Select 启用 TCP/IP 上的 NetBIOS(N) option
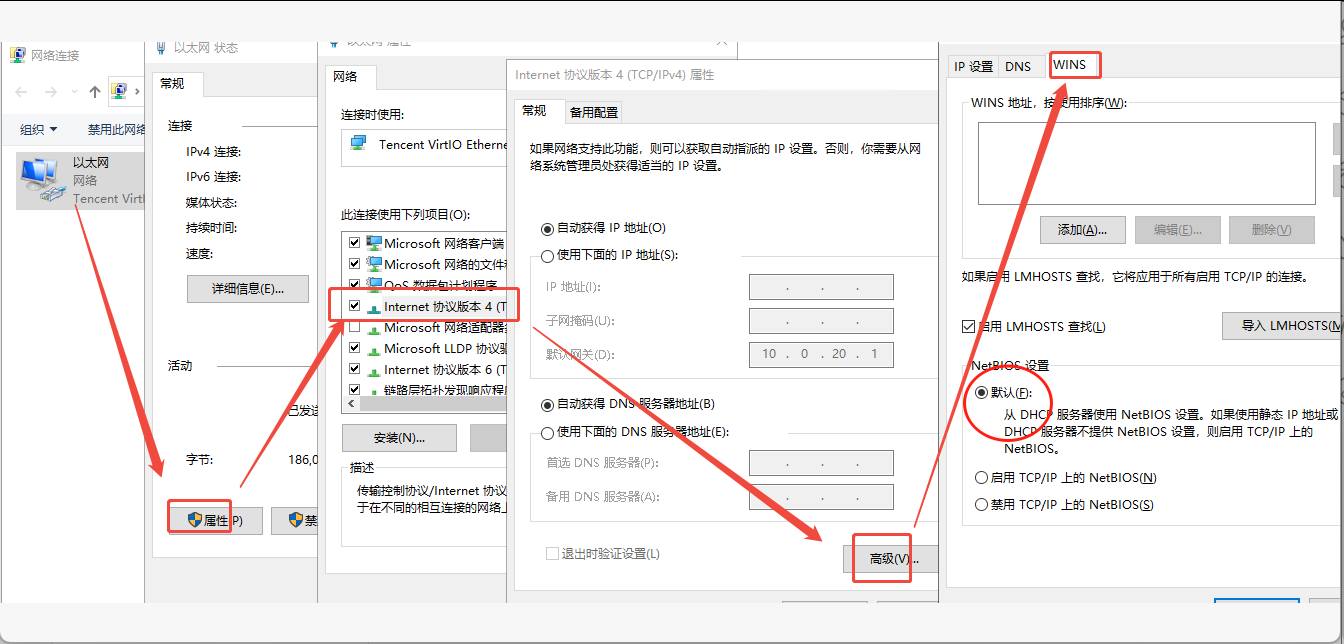 982,478
